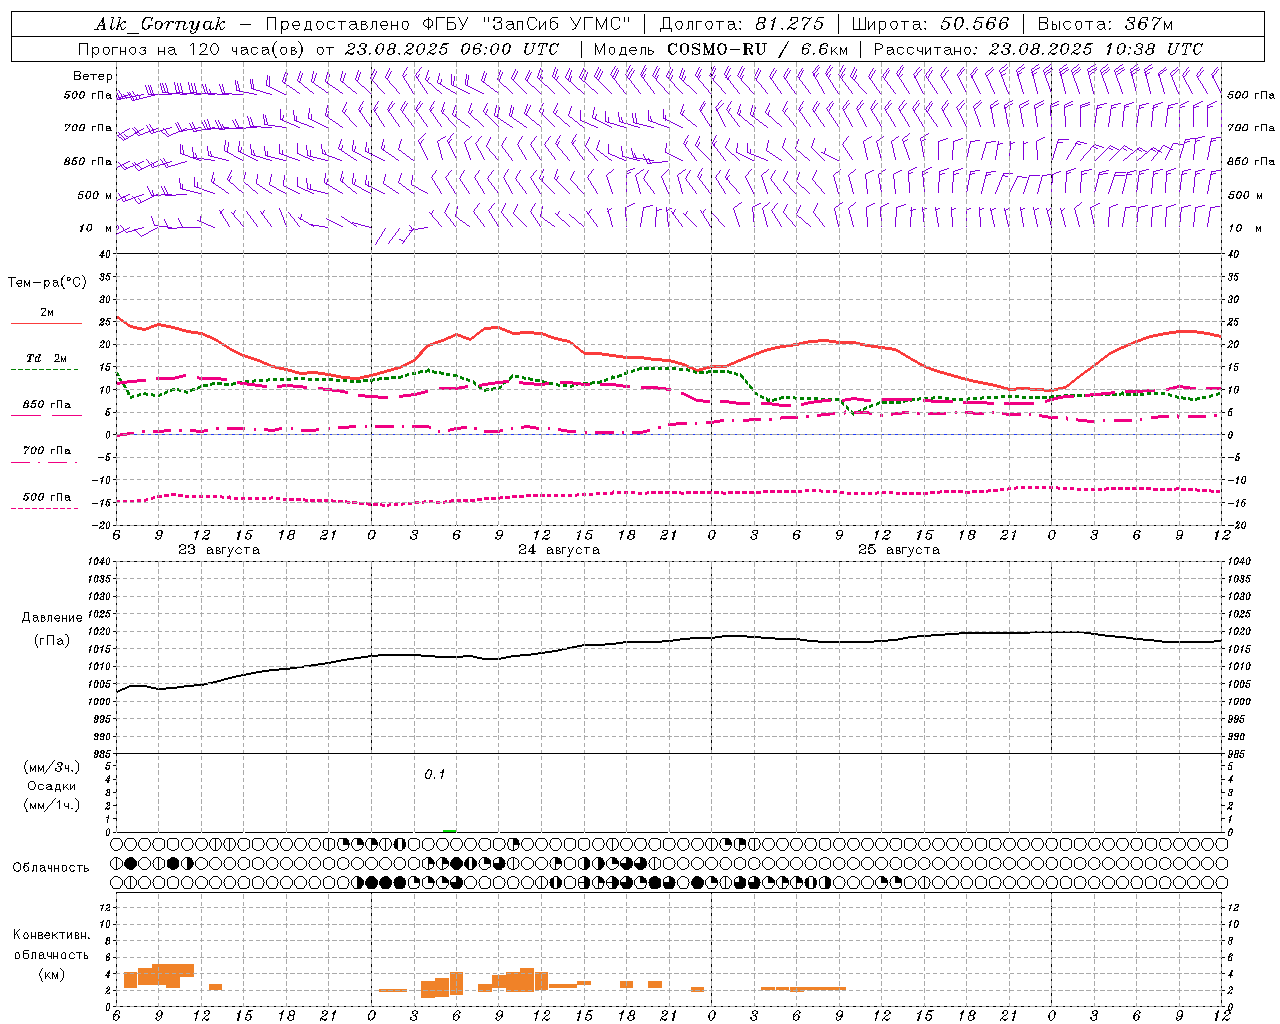
Task: Click the 'Прогноз на 120 часа(ов)' forecast header text
Action: pyautogui.click(x=192, y=49)
